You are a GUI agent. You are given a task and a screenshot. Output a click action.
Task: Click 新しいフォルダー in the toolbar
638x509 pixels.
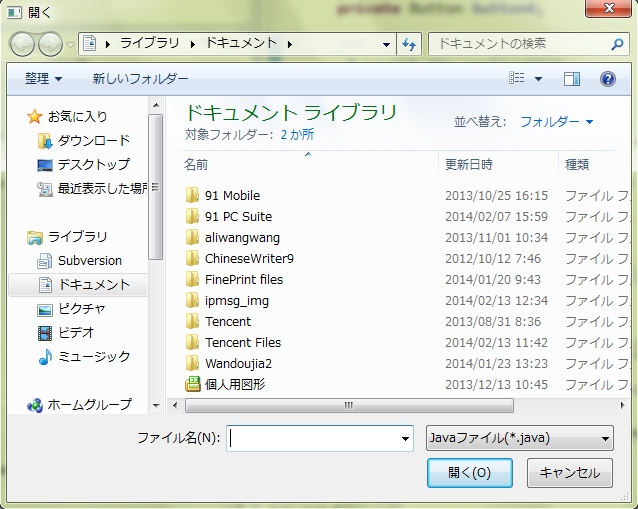[x=140, y=78]
